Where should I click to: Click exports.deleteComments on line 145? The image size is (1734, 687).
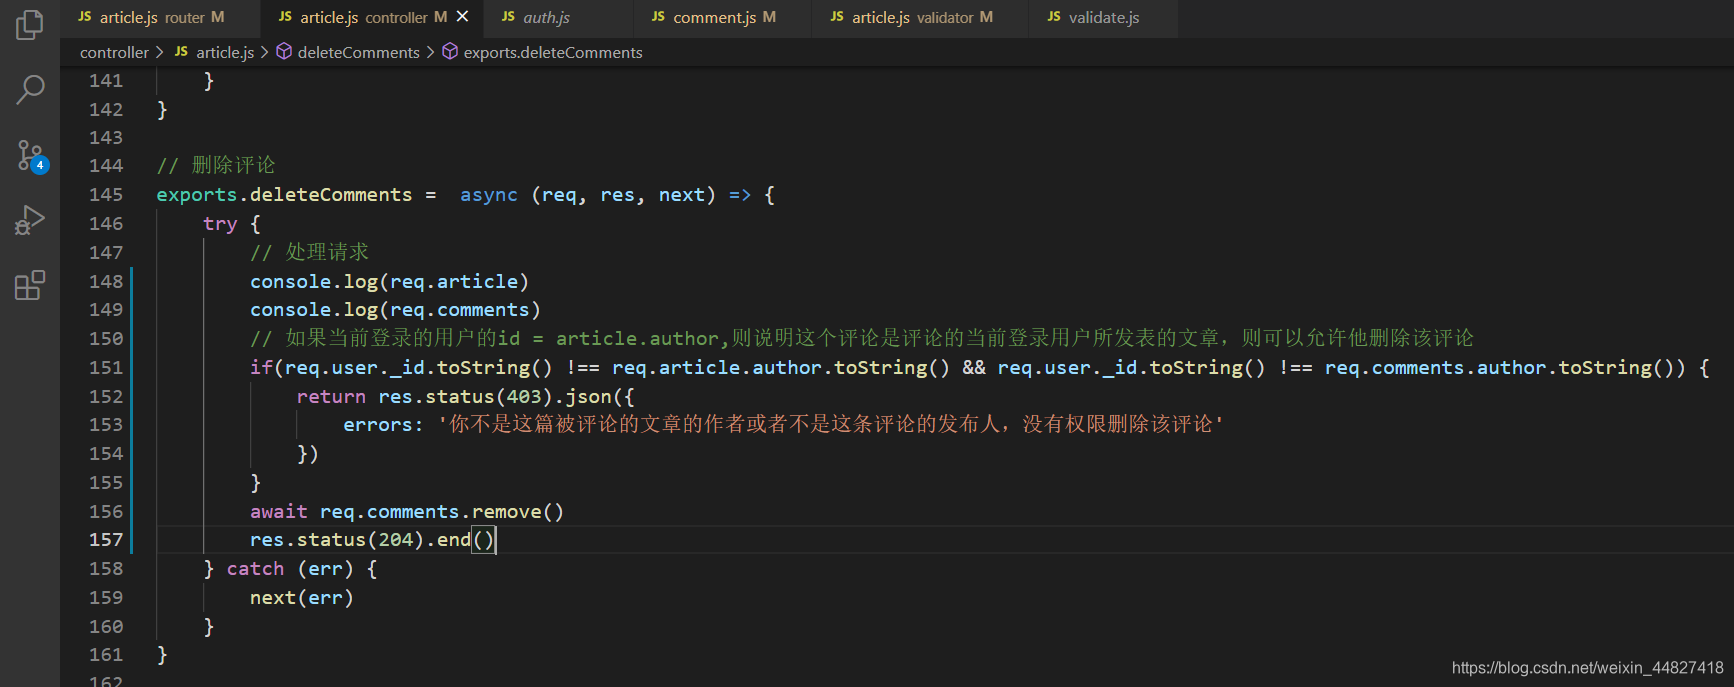[284, 195]
